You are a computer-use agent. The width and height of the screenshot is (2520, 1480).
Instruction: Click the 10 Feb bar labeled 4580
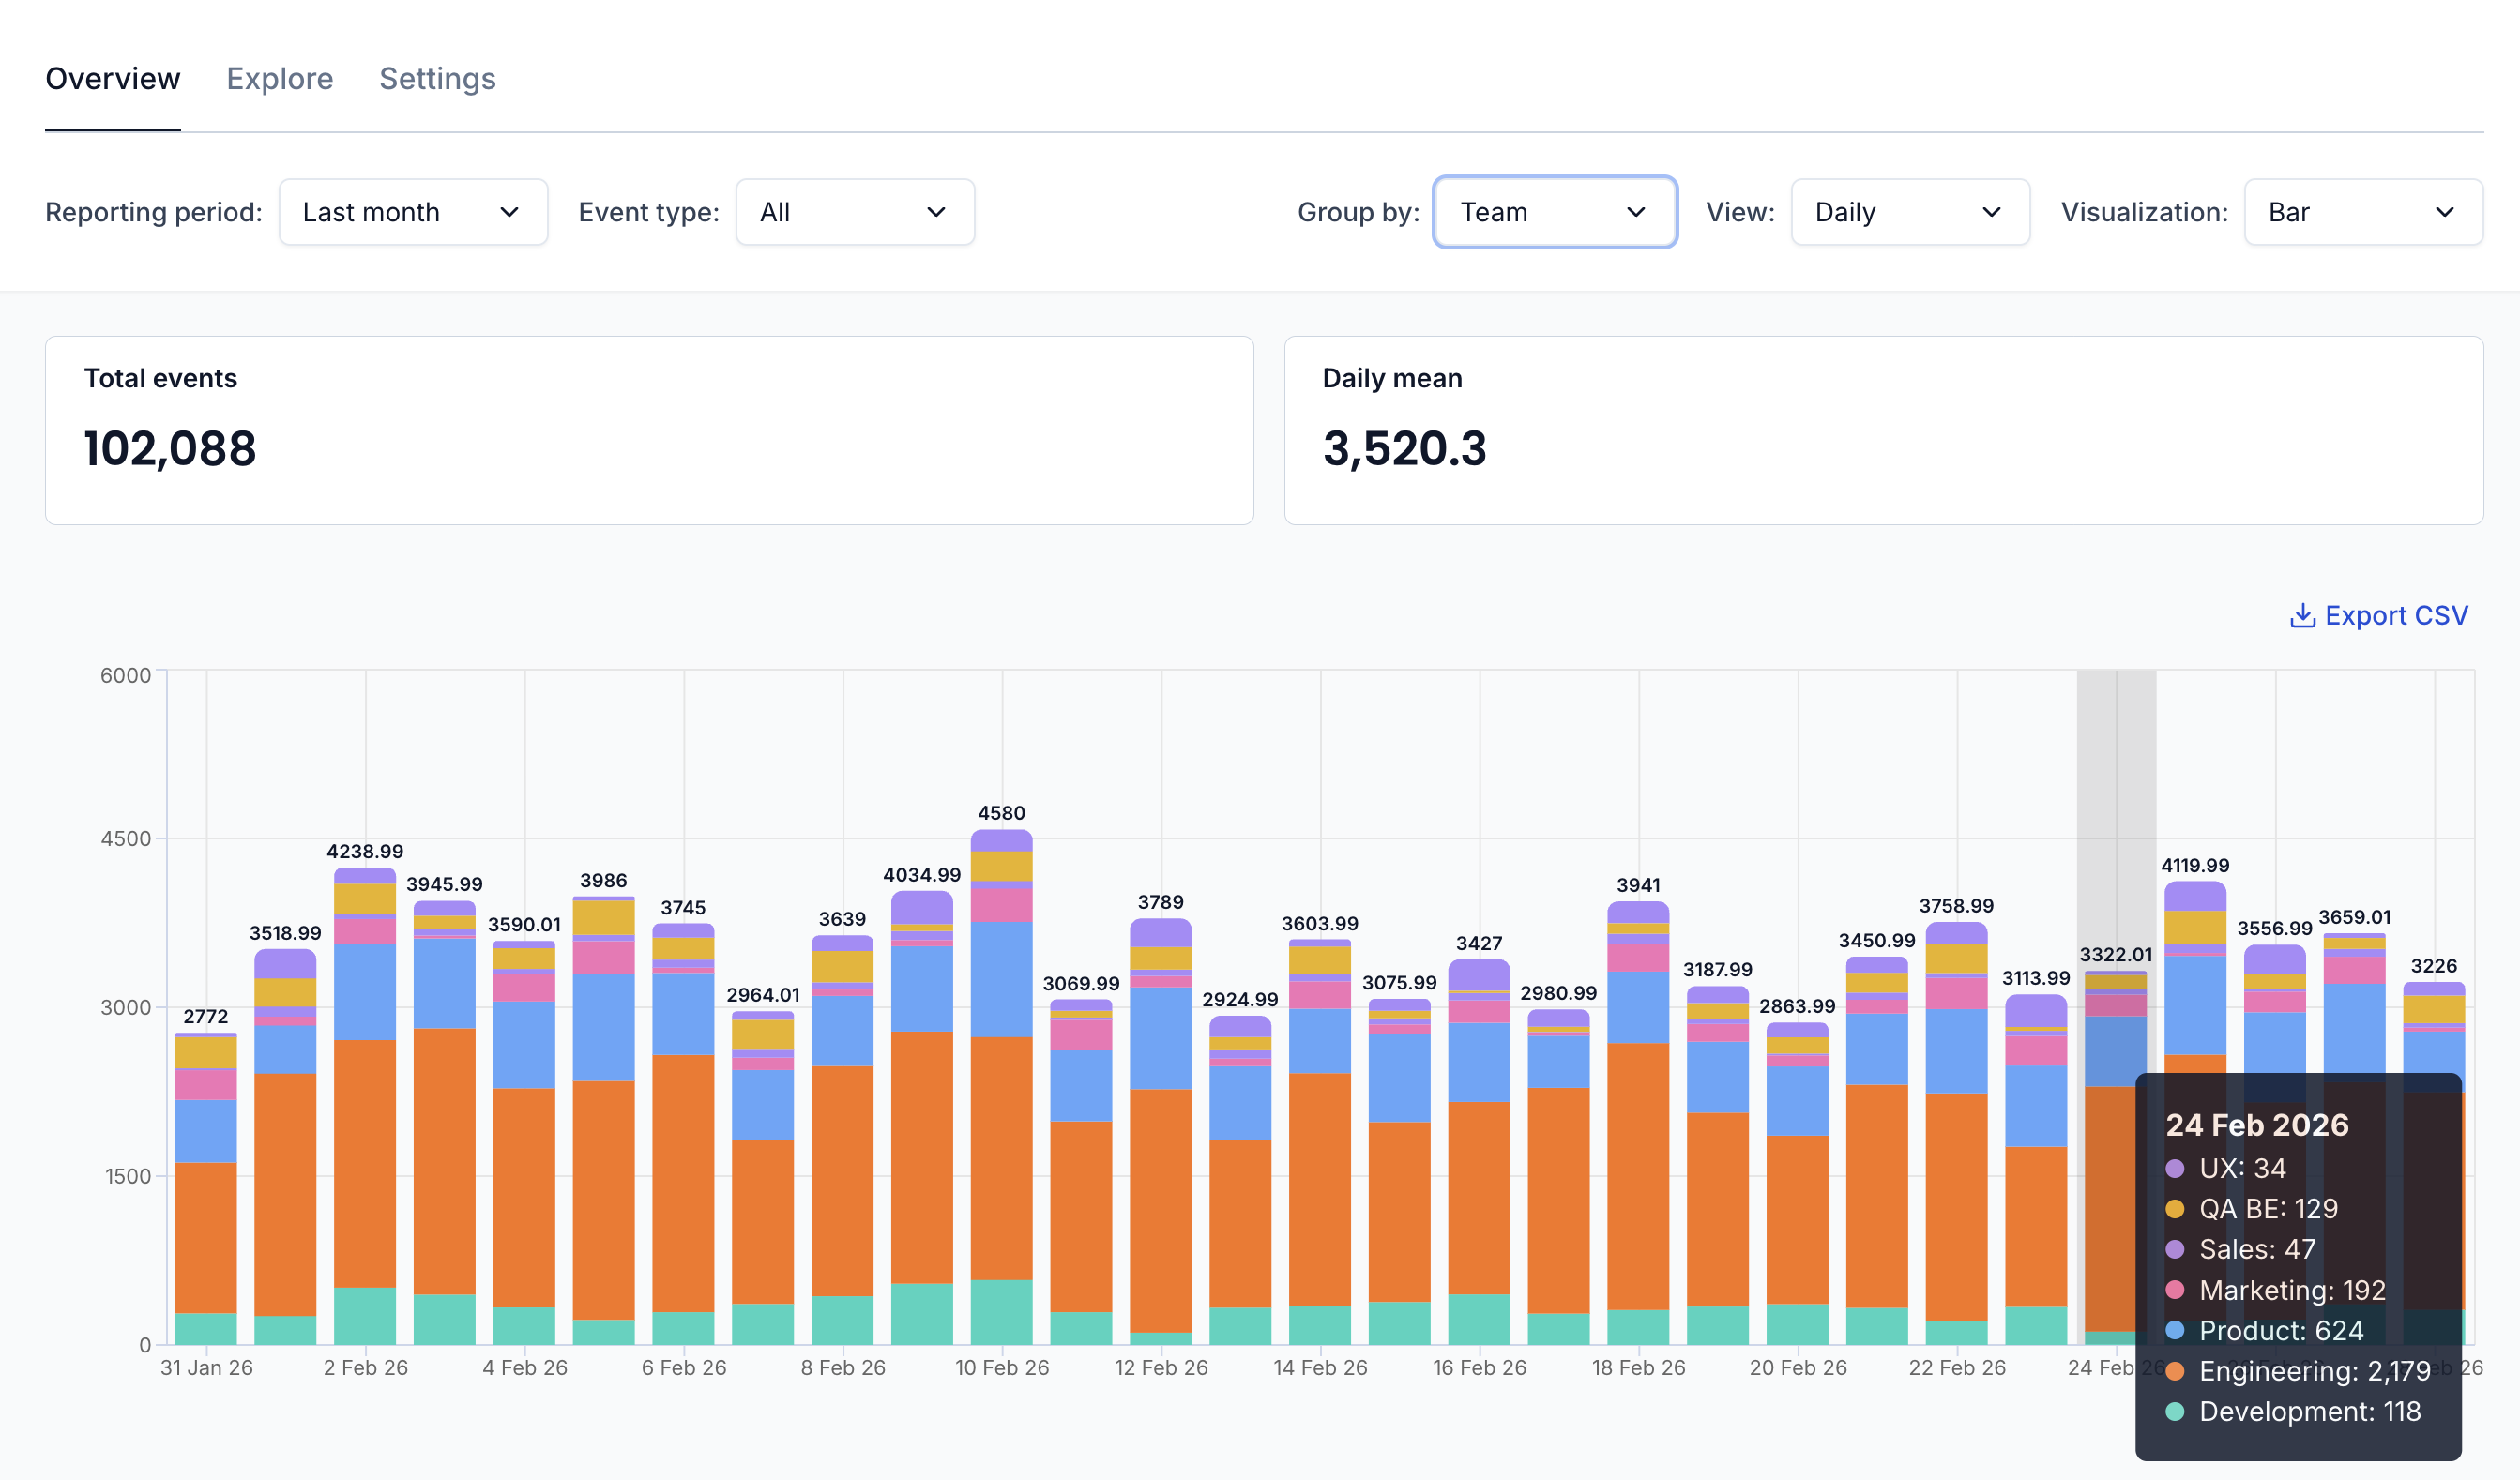coord(1001,1087)
